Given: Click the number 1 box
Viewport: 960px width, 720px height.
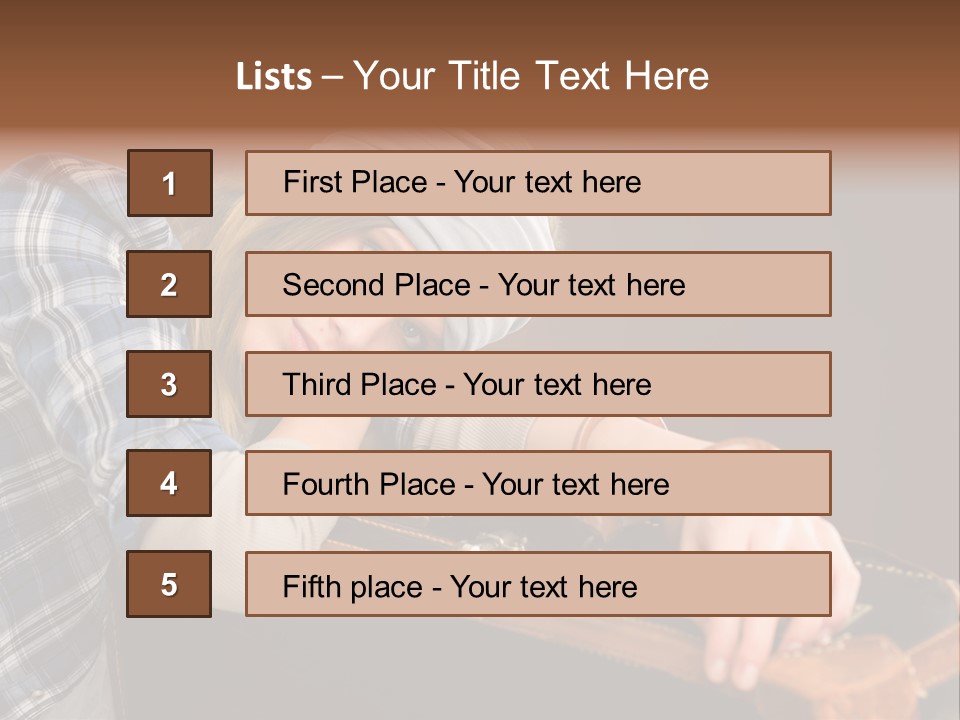Looking at the screenshot, I should [170, 182].
